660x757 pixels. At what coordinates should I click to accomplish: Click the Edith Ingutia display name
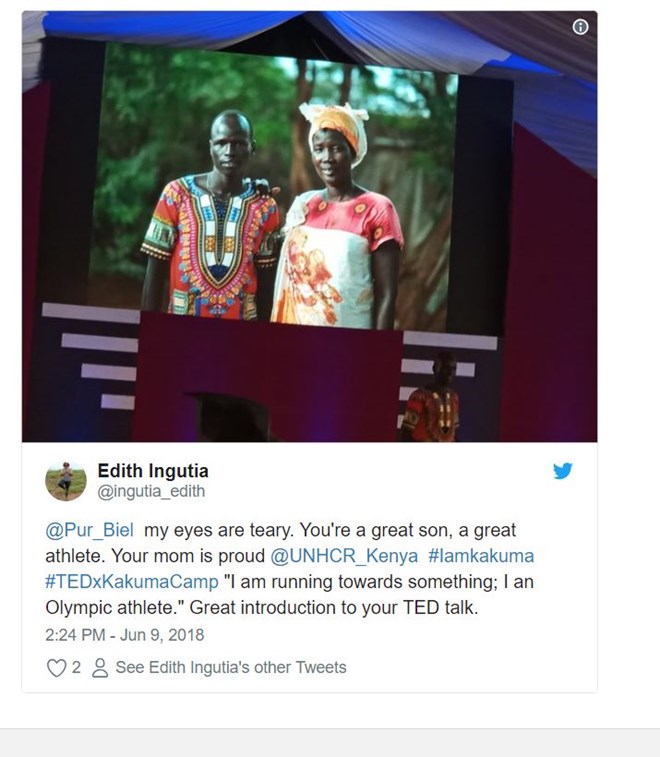153,471
